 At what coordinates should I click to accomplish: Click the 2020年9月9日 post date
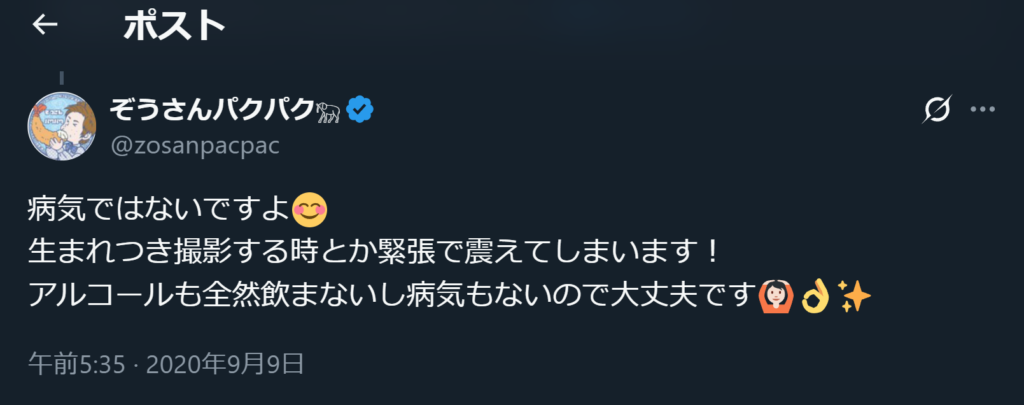(225, 364)
